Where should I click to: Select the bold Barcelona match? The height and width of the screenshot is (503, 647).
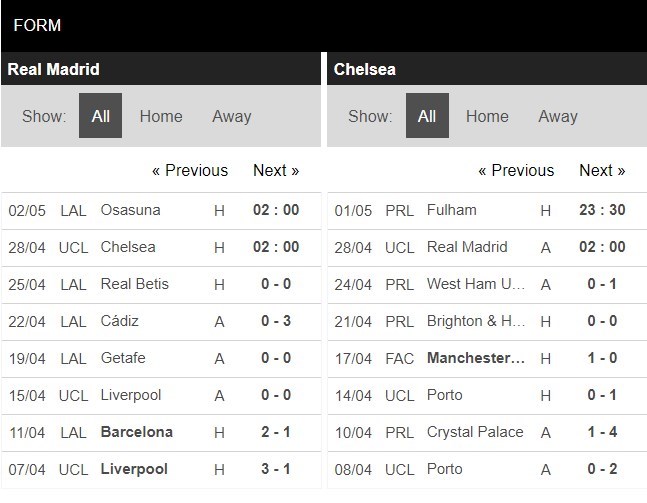pyautogui.click(x=137, y=432)
